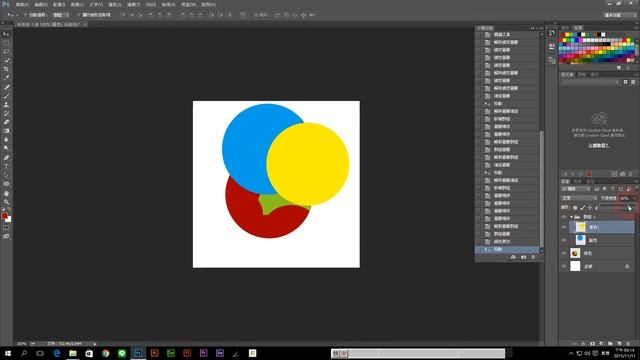Filter layers by type (T icon)

pos(612,189)
